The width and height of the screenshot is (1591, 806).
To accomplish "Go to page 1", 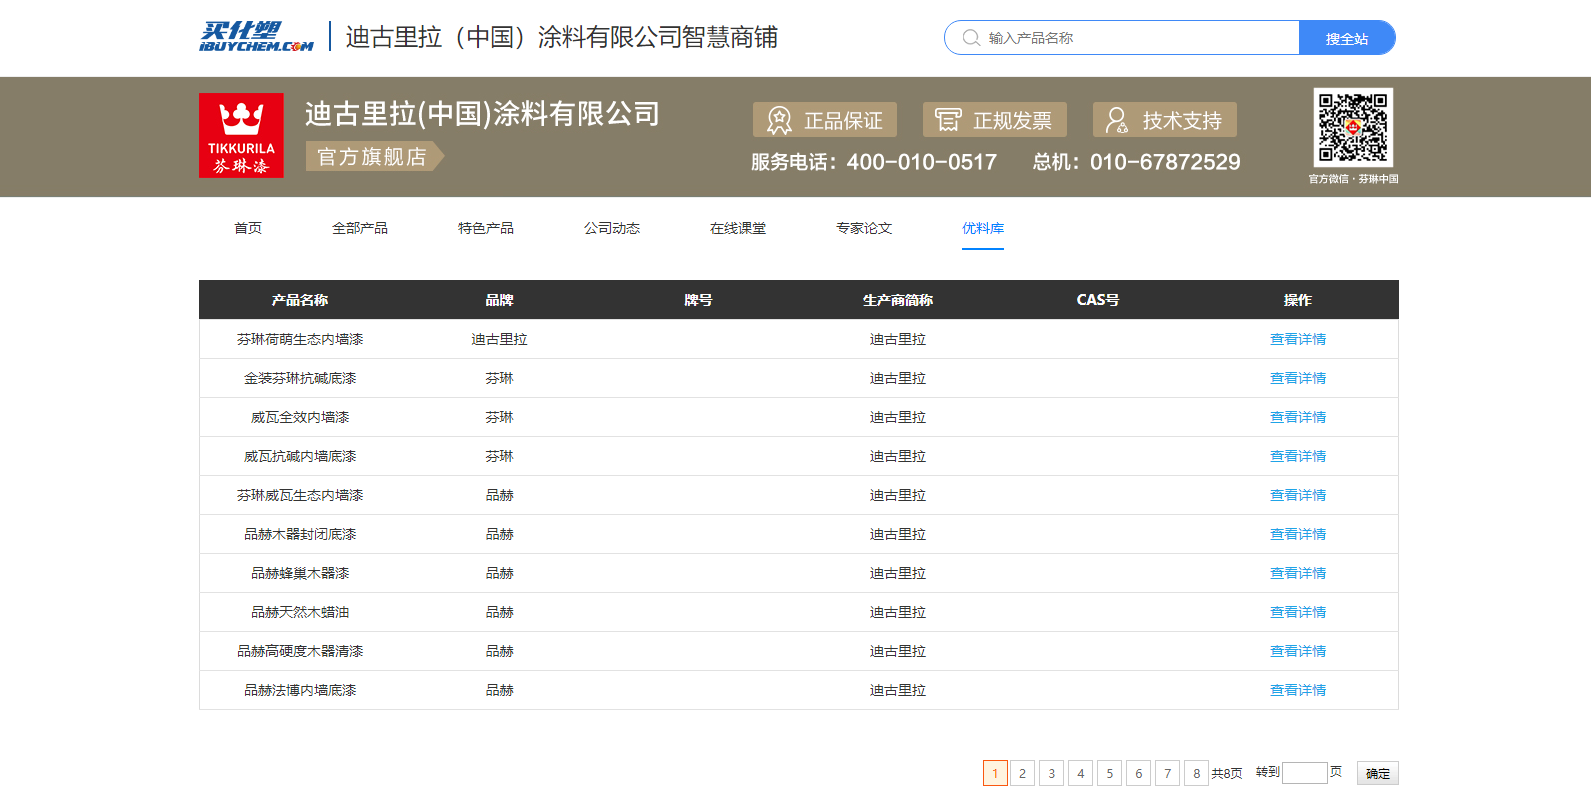I will (x=995, y=773).
